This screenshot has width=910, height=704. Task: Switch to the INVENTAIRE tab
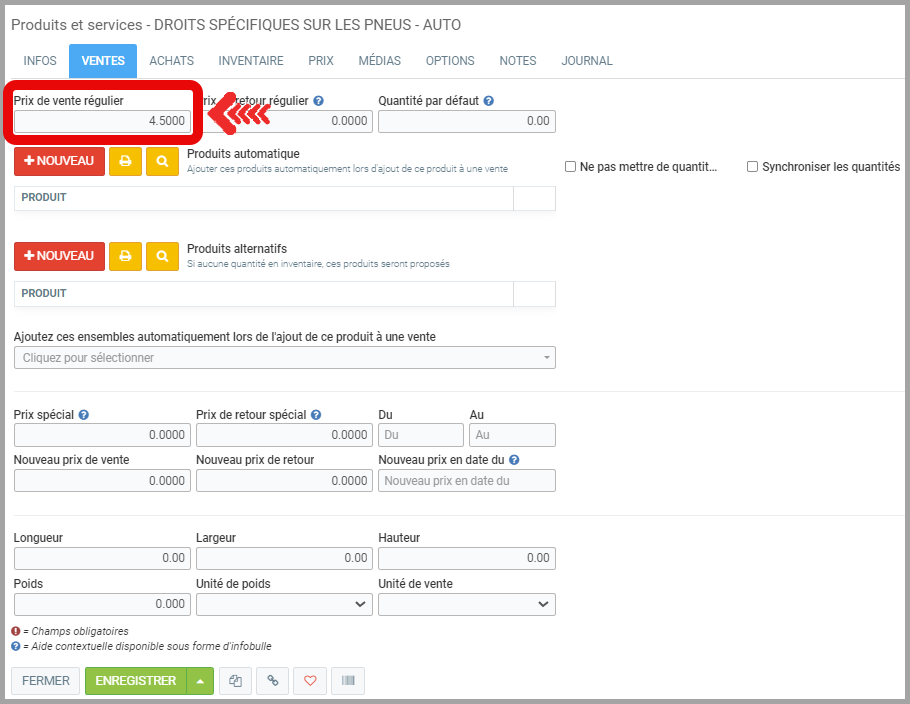point(251,61)
